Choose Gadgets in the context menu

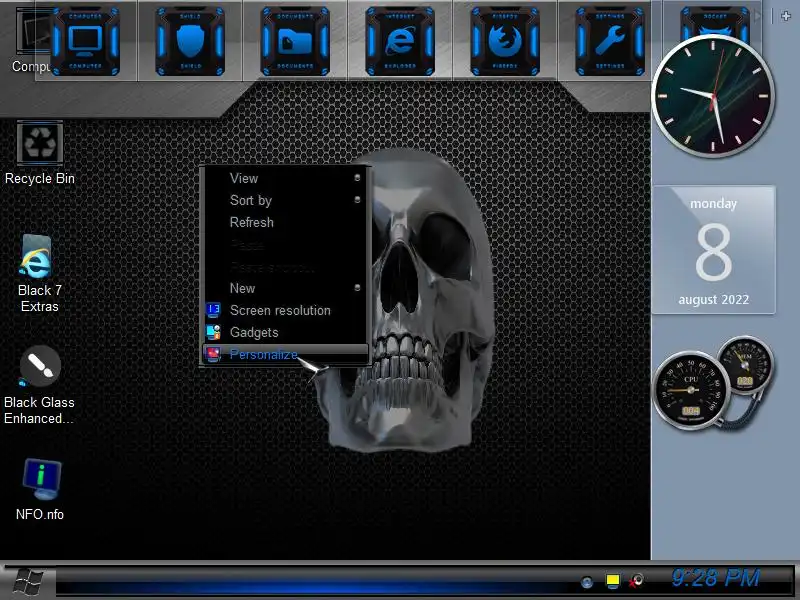[286, 332]
